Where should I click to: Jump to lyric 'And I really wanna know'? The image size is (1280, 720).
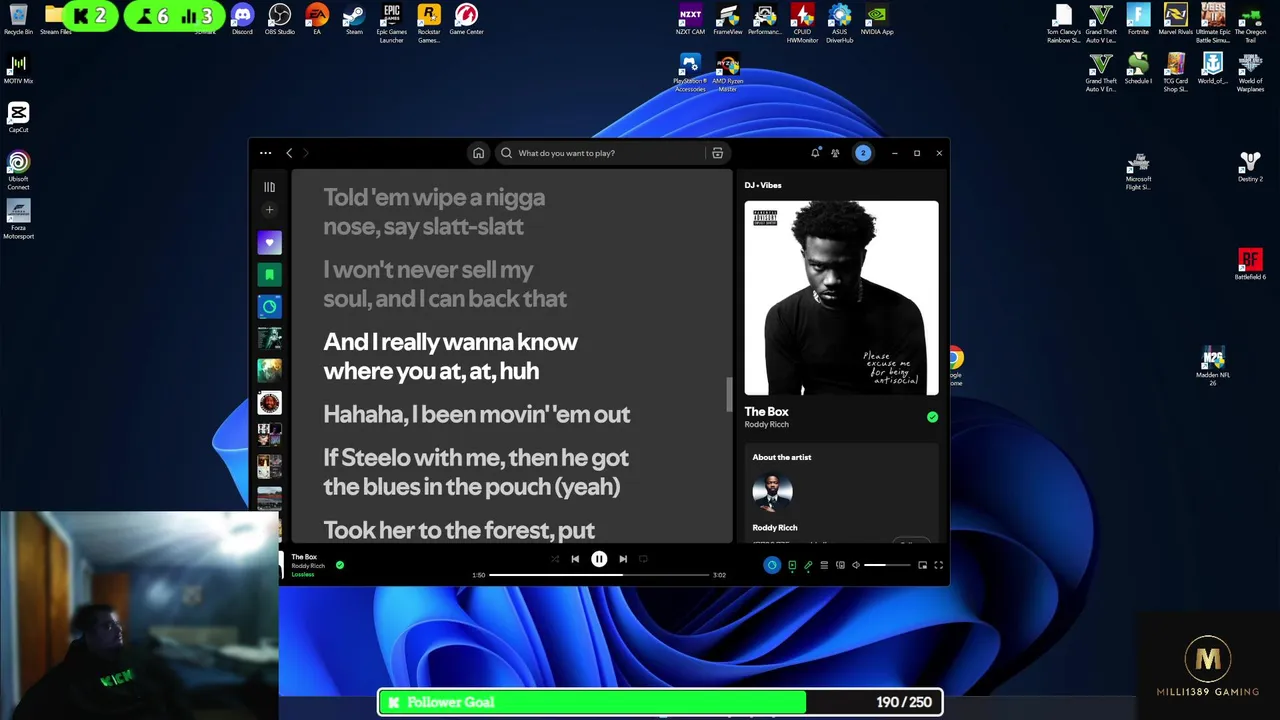(450, 356)
